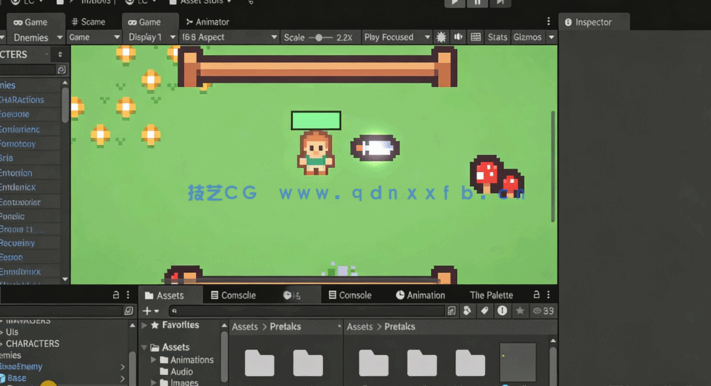Select the CHARActions list item
This screenshot has width=711, height=386.
click(x=22, y=100)
